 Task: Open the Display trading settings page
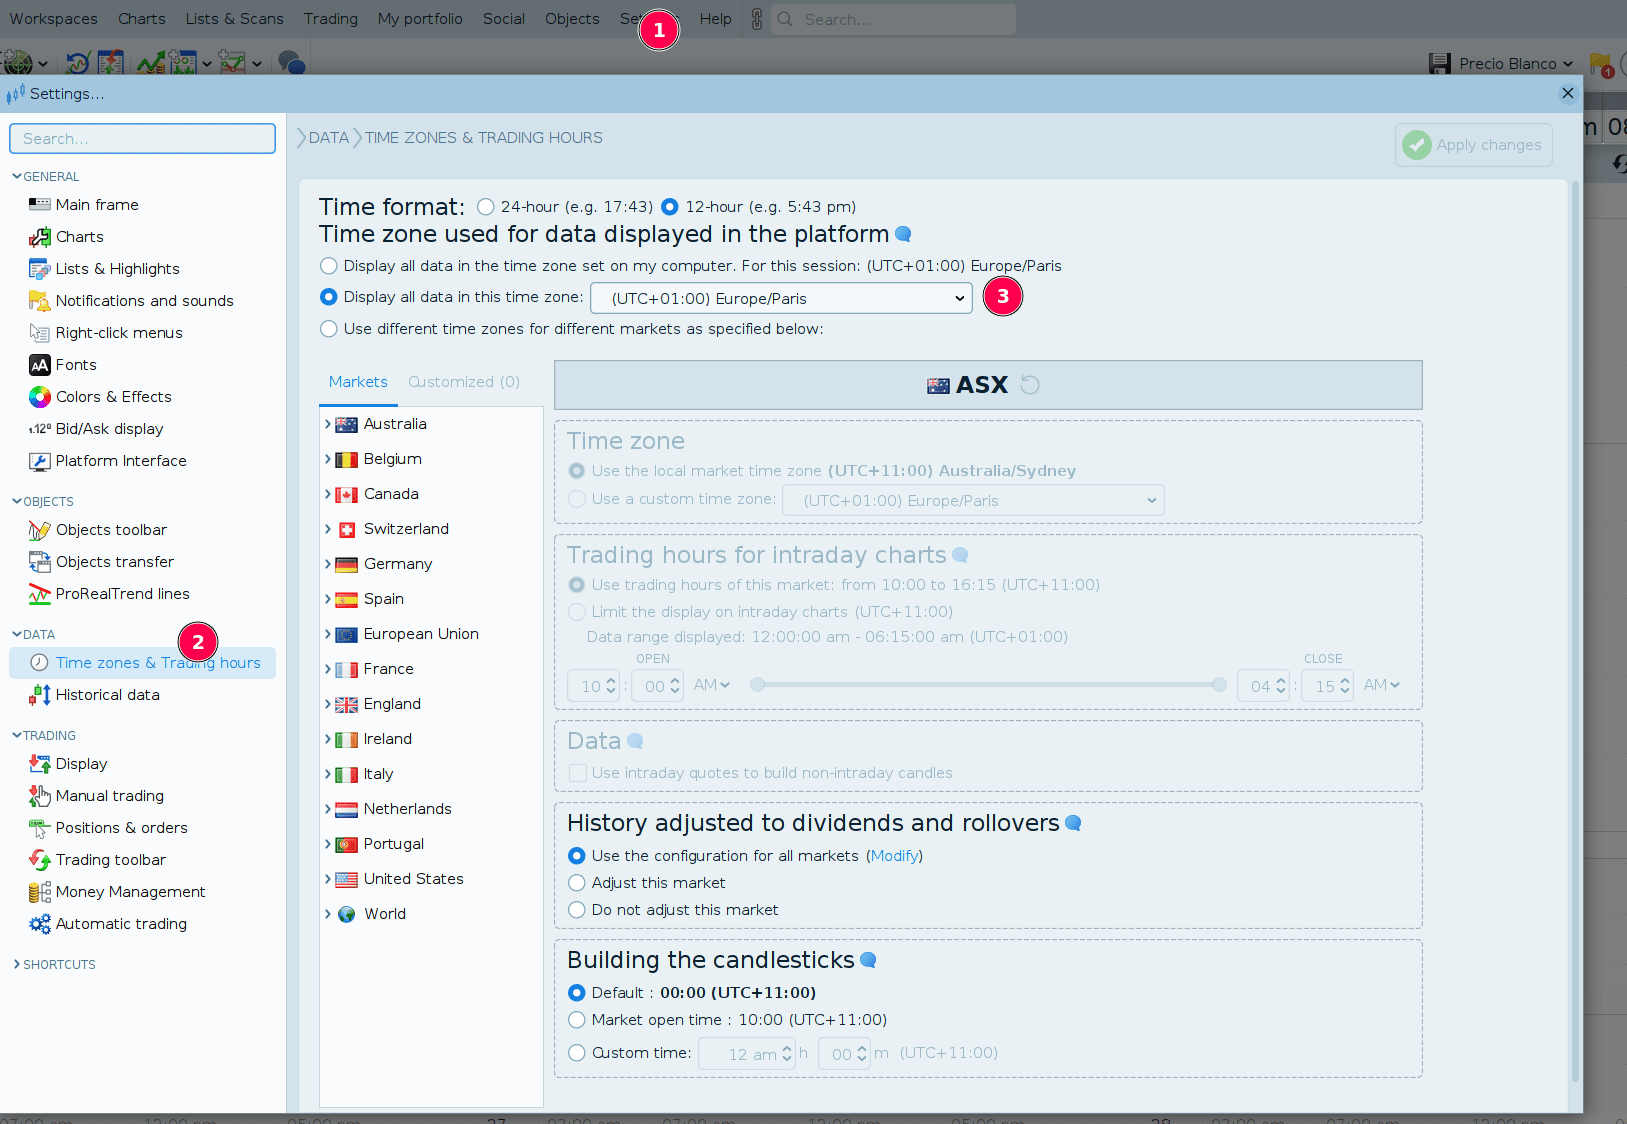(x=81, y=764)
